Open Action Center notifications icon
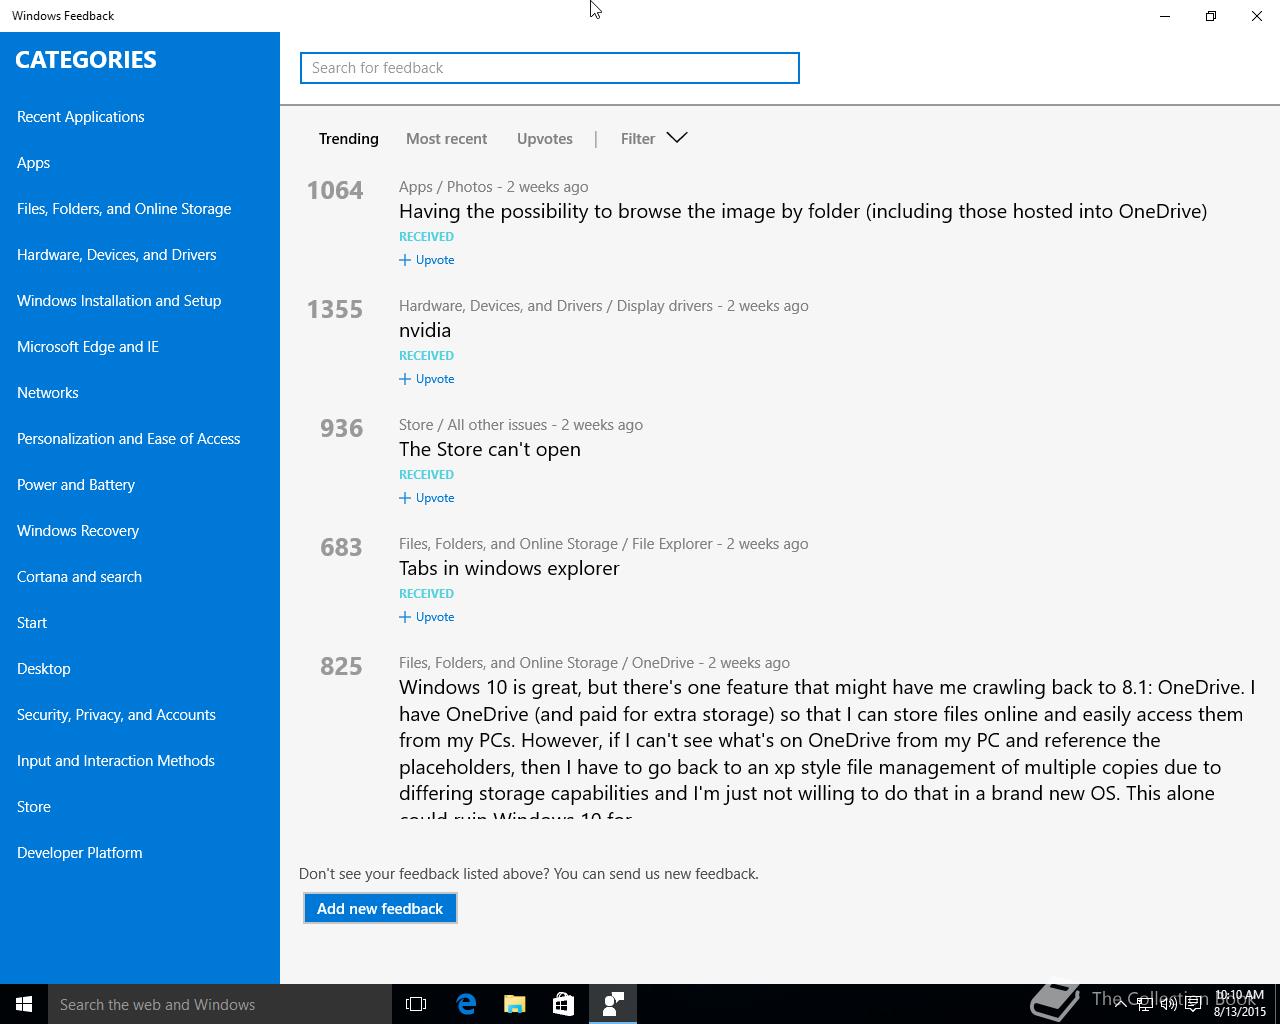 point(1193,1004)
